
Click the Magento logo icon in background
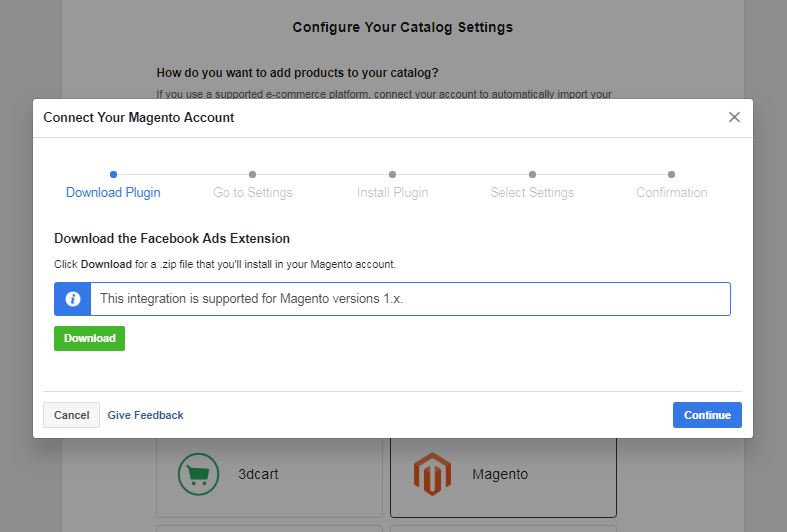[x=432, y=474]
